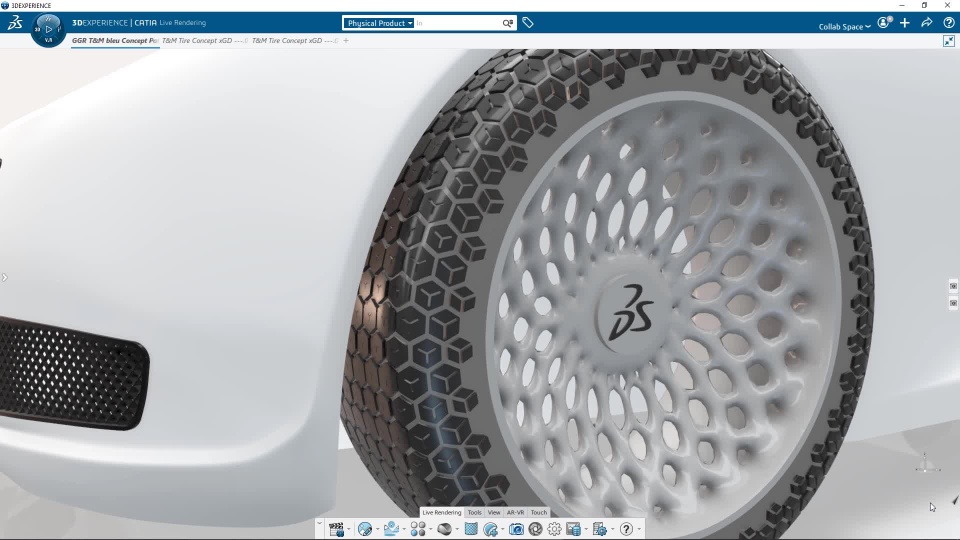Click the ambience scene icon in the bottom toolbar
Image resolution: width=960 pixels, height=540 pixels.
pyautogui.click(x=391, y=529)
